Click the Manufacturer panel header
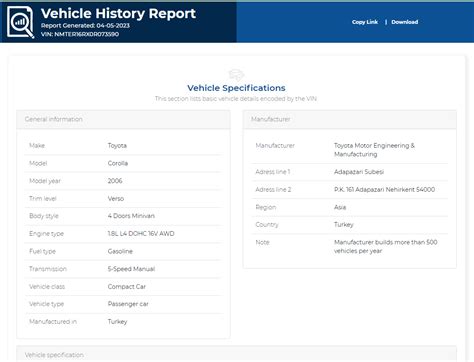 point(350,119)
